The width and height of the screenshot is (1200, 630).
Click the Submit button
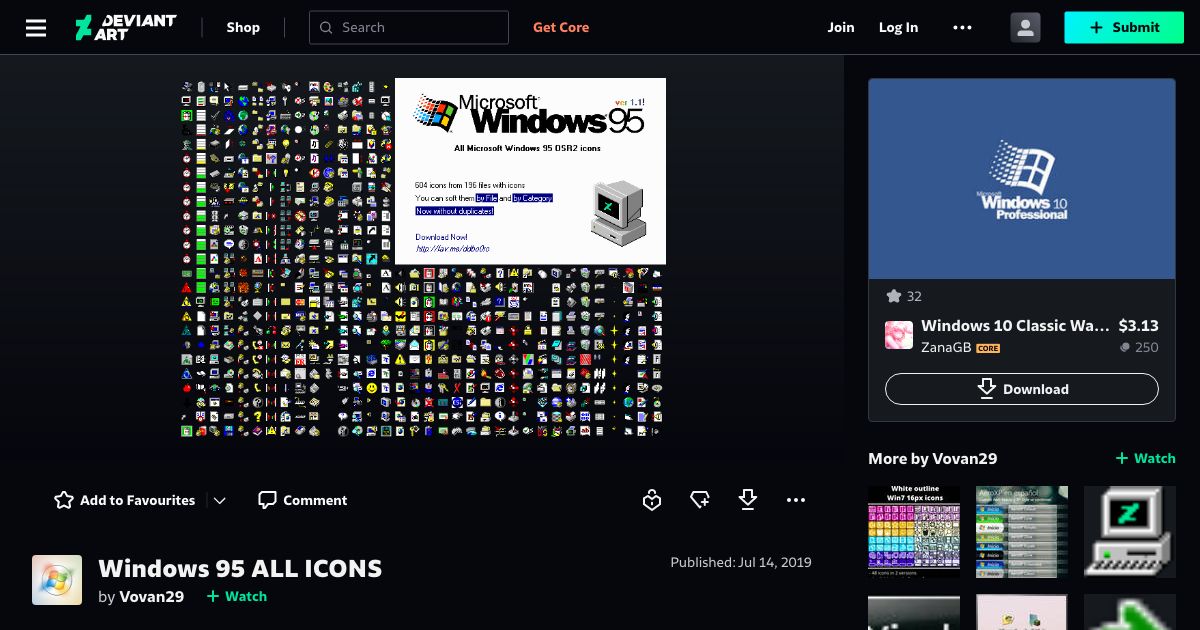(1124, 27)
